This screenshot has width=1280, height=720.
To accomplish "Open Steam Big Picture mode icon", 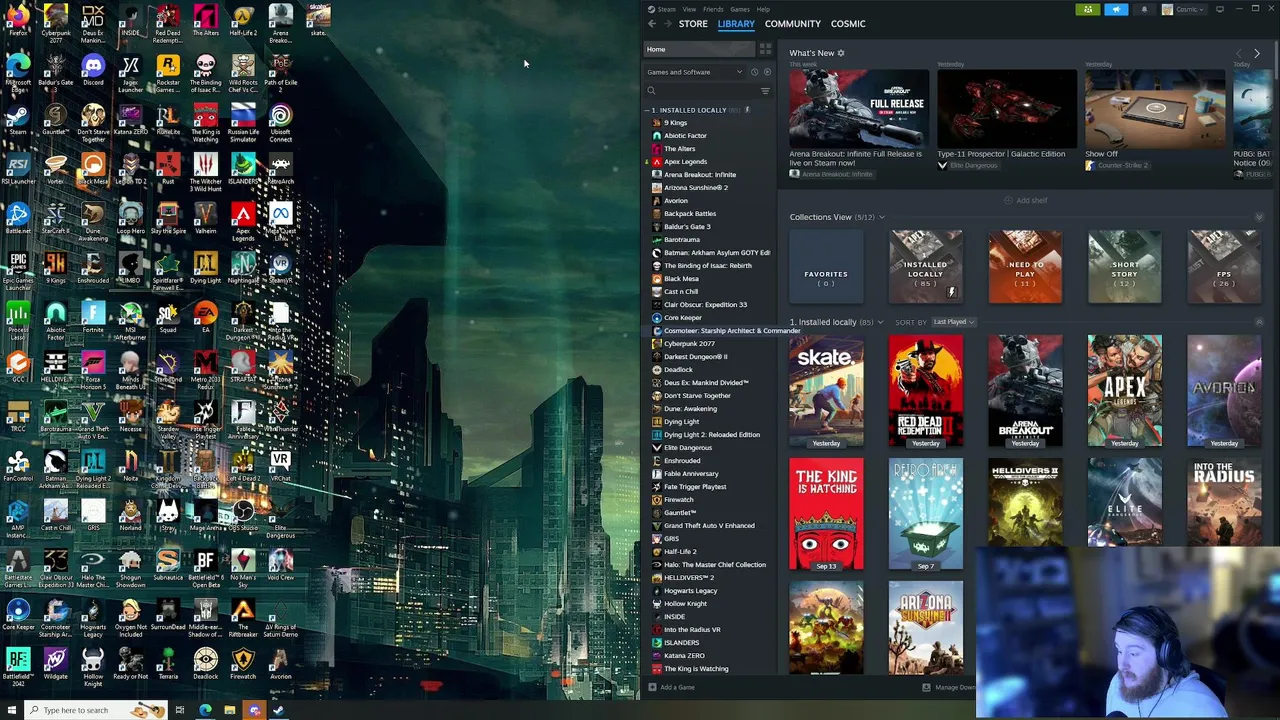I will [1220, 9].
